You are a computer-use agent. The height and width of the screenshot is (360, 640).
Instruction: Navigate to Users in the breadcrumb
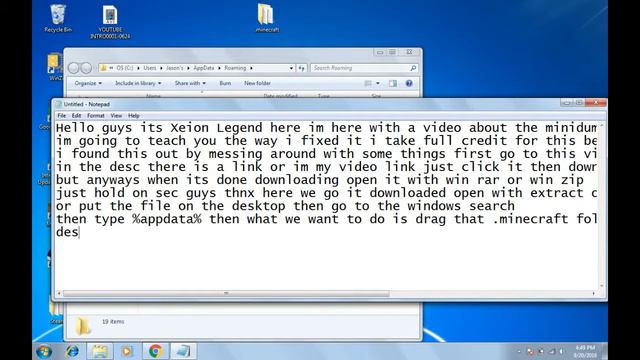pyautogui.click(x=150, y=68)
